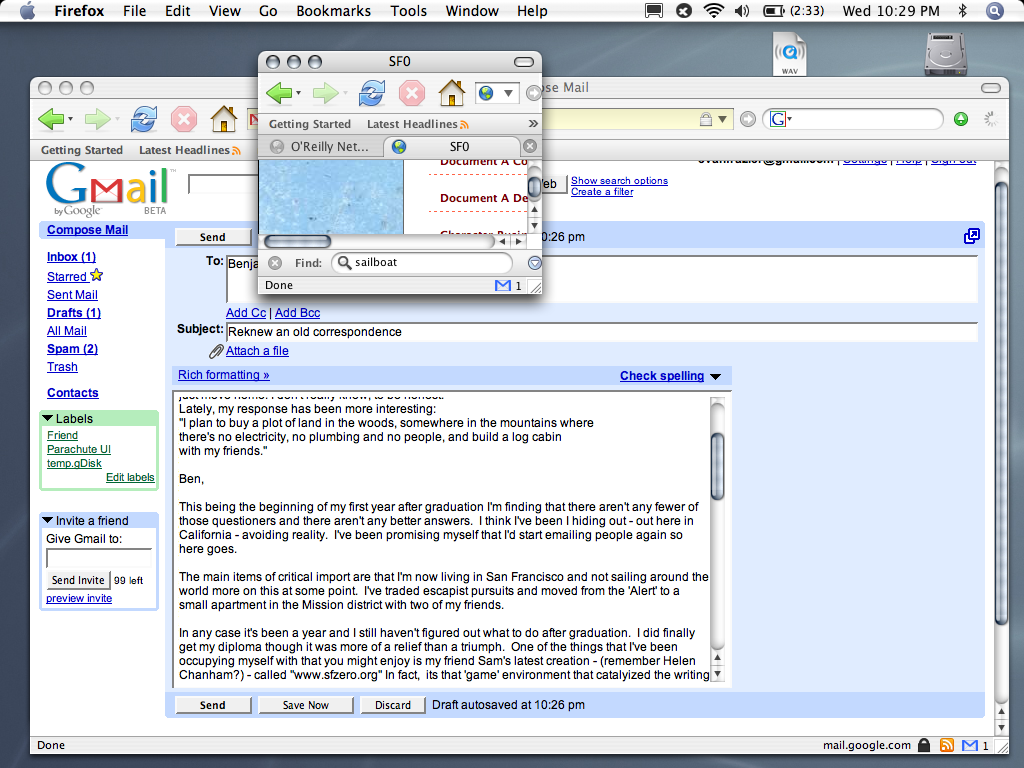Click Find next arrow in SFO find bar

click(x=534, y=263)
